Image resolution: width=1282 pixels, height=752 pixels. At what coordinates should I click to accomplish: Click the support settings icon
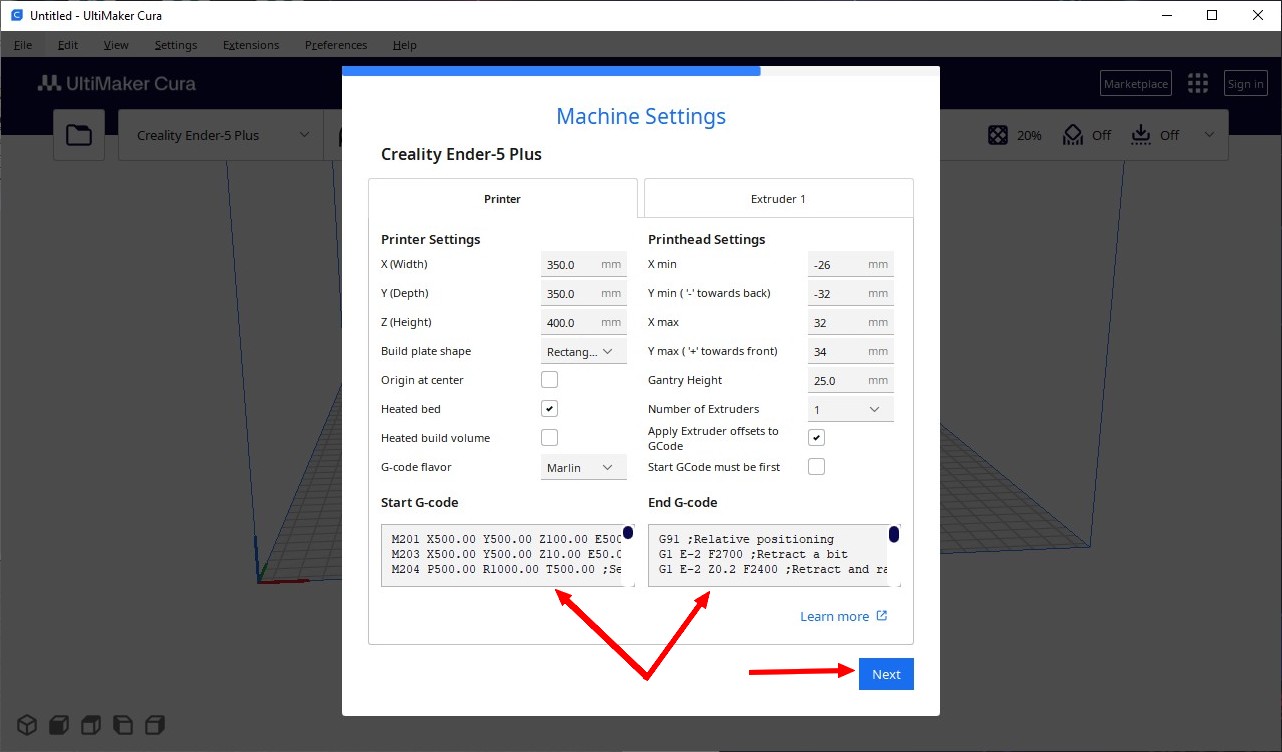(1073, 135)
